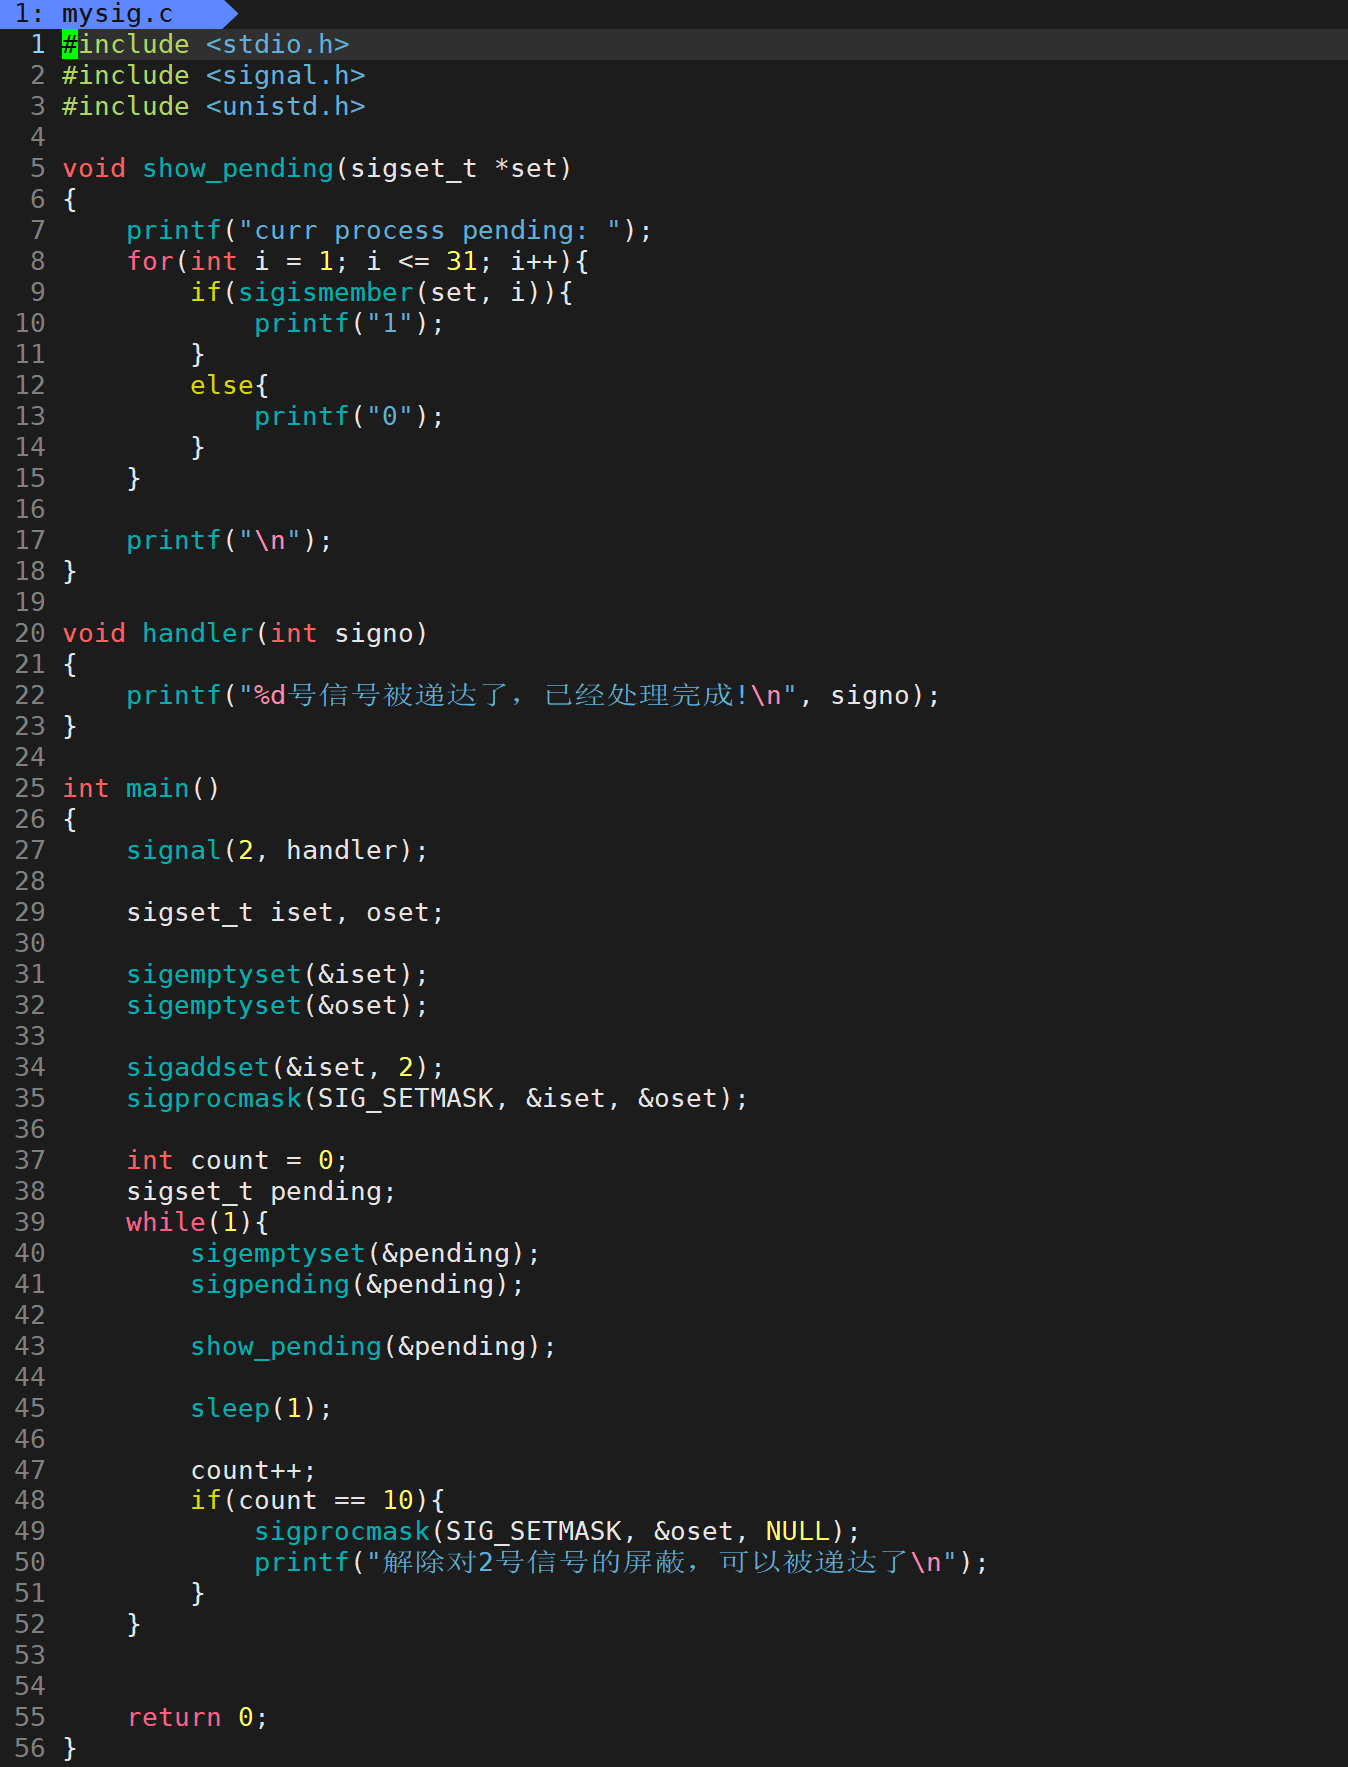Click the sigaddset(&iset, 2) call
Screen dimensions: 1348x1767
coord(285,1067)
